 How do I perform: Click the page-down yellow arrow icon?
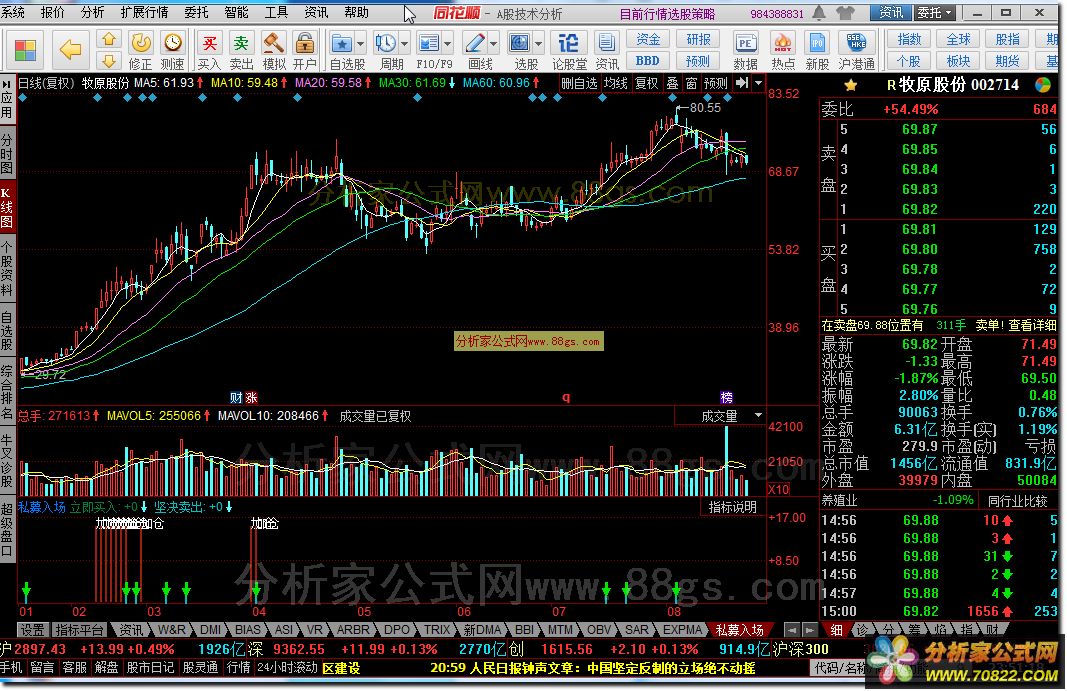click(109, 62)
